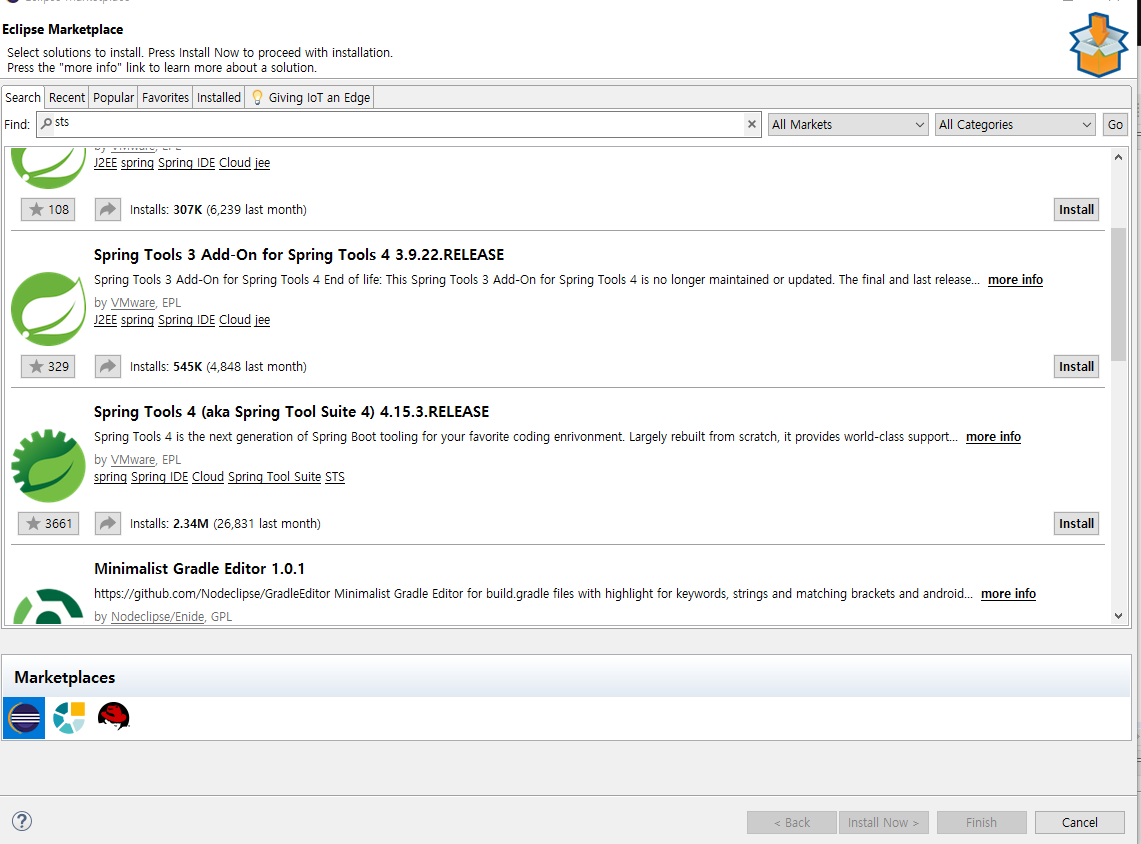Click the share arrow for Spring Tools 3 Add-On
The width and height of the screenshot is (1141, 844).
[108, 367]
